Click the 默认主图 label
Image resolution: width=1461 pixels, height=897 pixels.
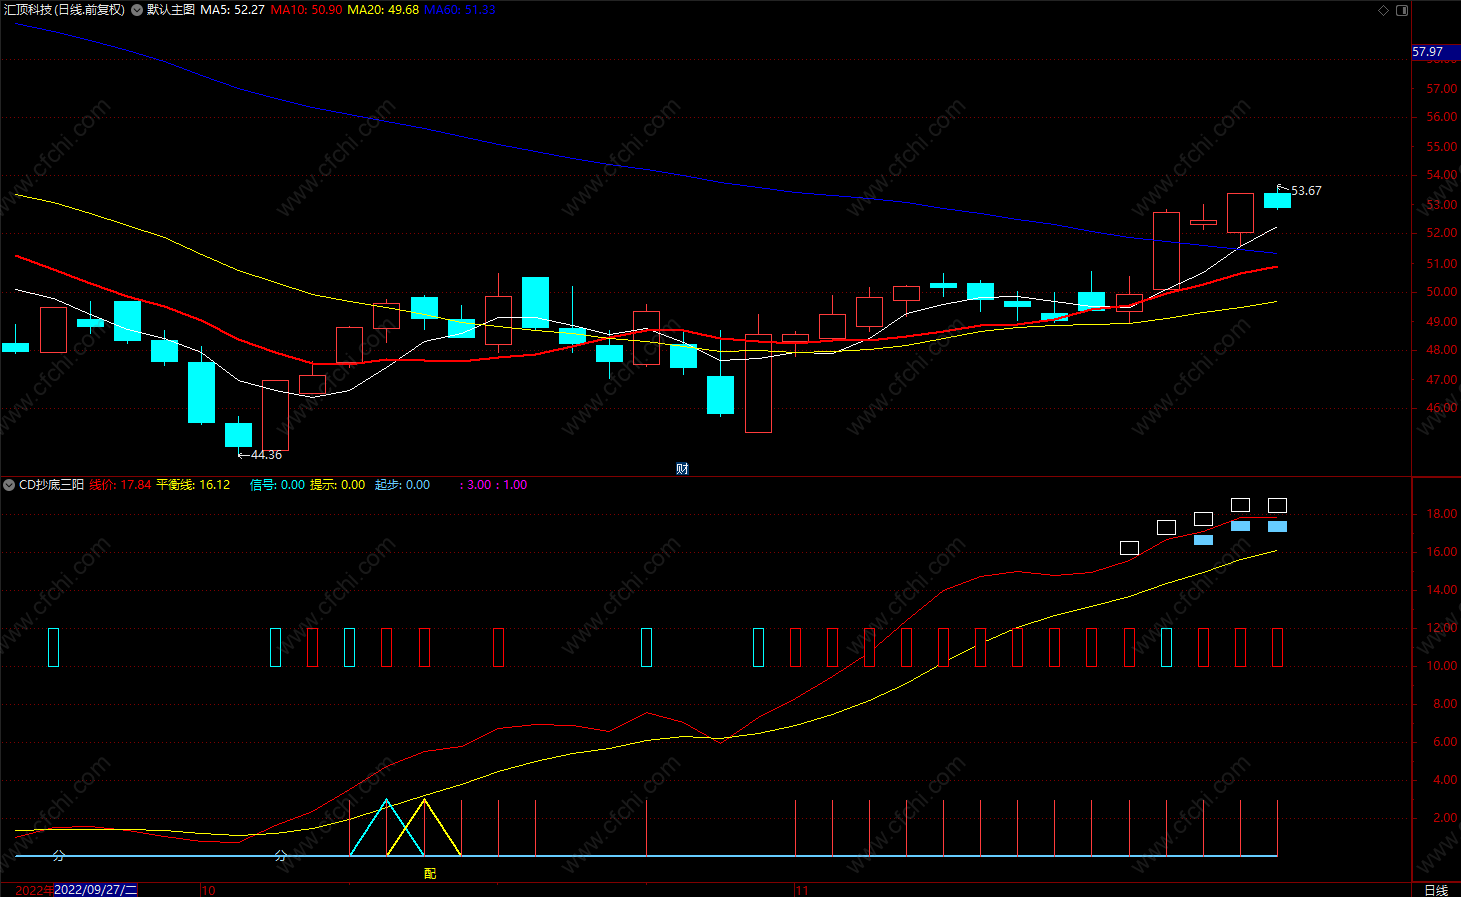click(x=170, y=10)
